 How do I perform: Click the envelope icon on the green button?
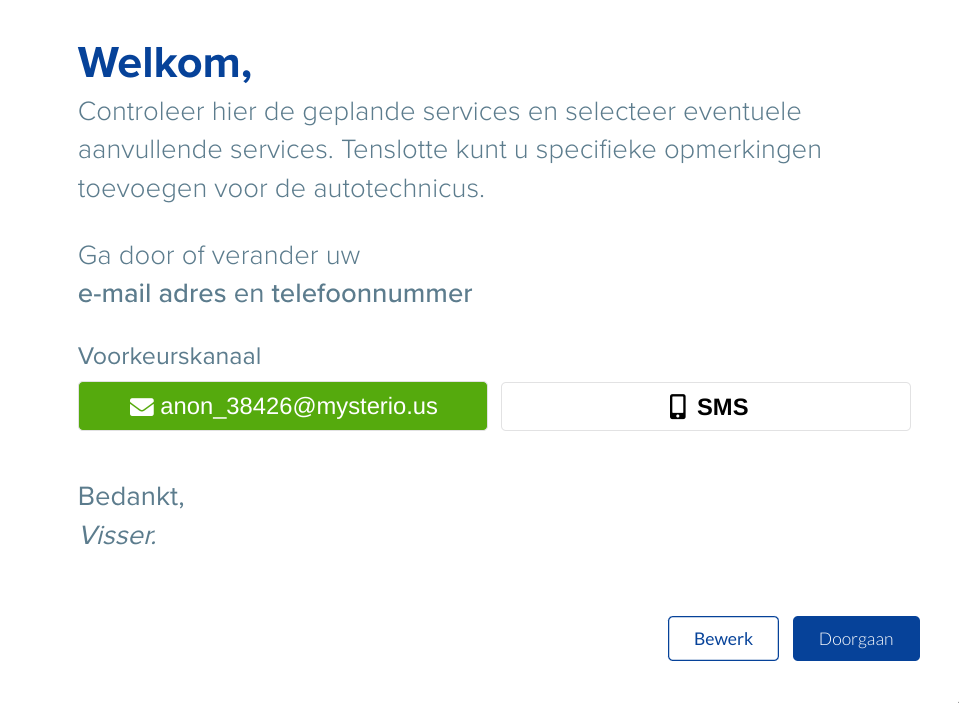pos(142,407)
